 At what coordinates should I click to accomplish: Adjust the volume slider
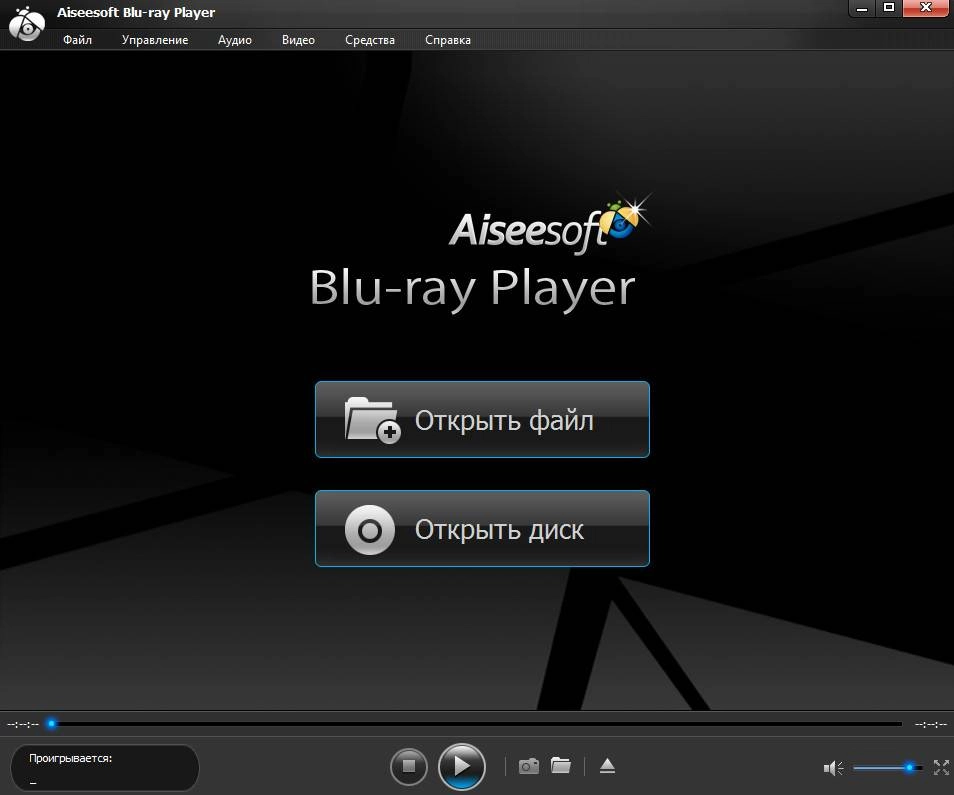point(888,768)
